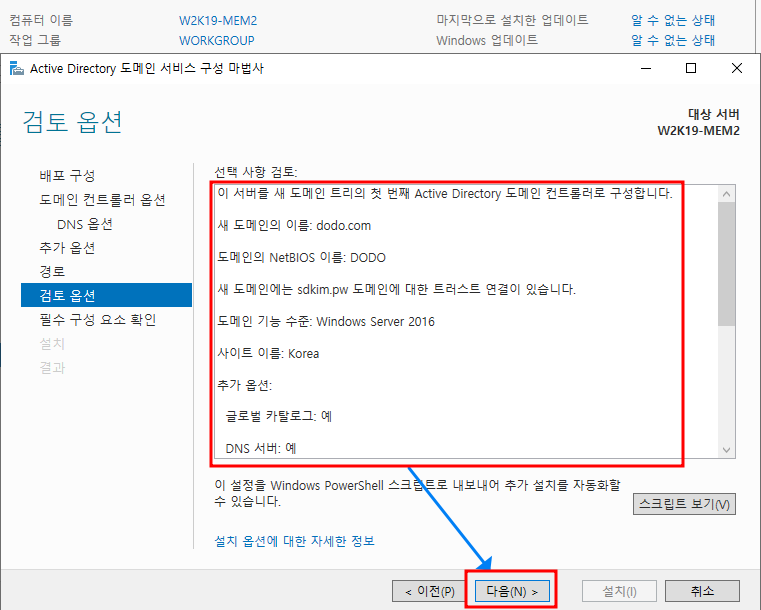Select the highlighted 검토 옵션 step in the sidebar

[x=106, y=295]
